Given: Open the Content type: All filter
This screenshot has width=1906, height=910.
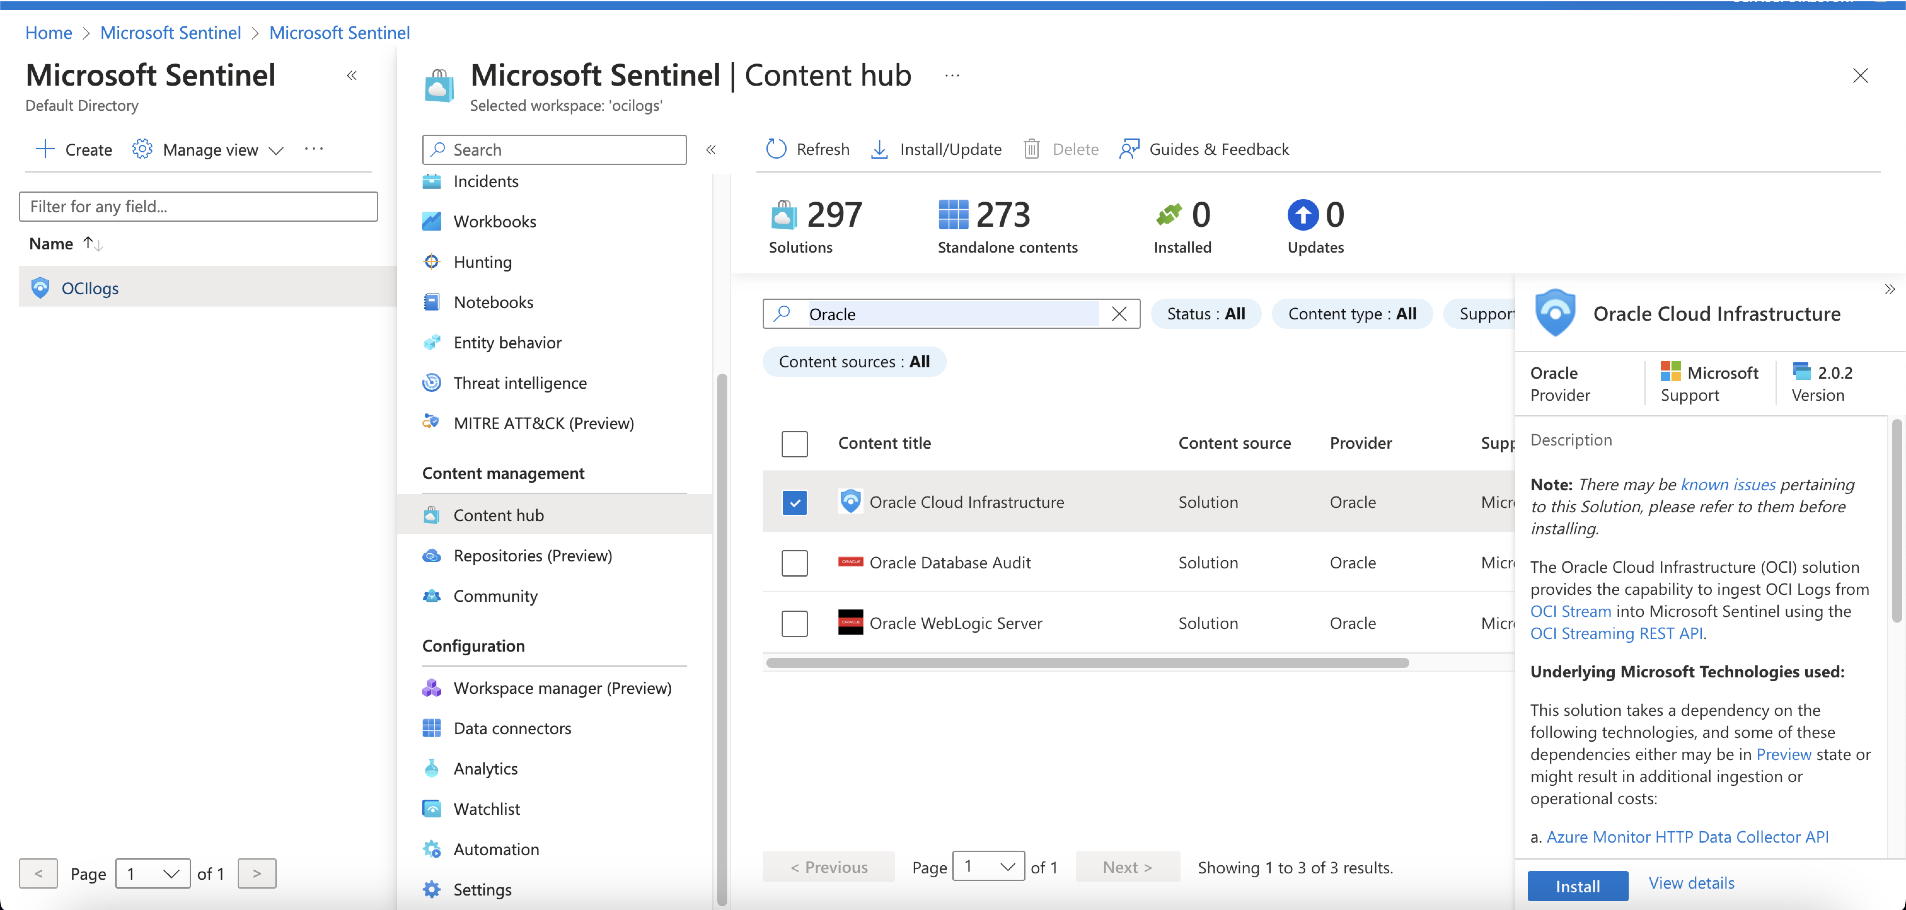Looking at the screenshot, I should point(1352,314).
